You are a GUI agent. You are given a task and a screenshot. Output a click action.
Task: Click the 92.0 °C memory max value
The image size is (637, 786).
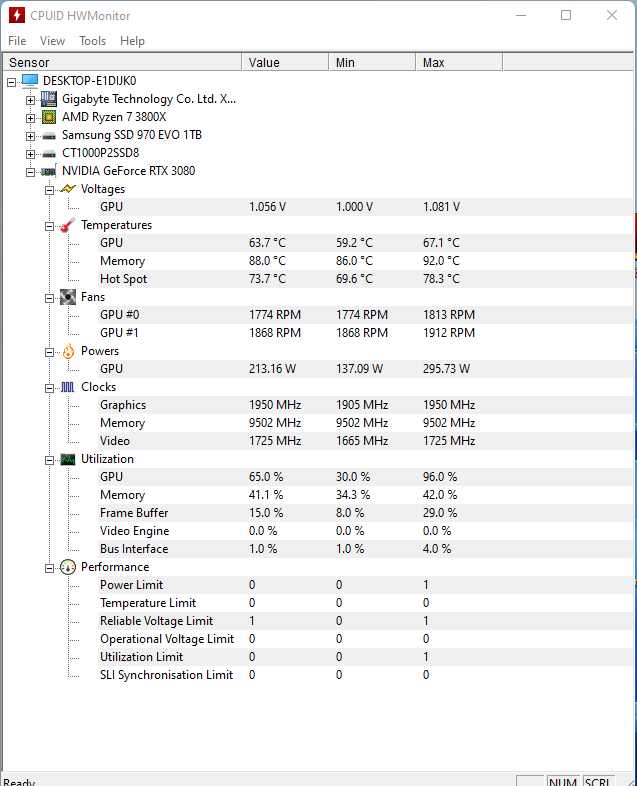click(x=441, y=261)
